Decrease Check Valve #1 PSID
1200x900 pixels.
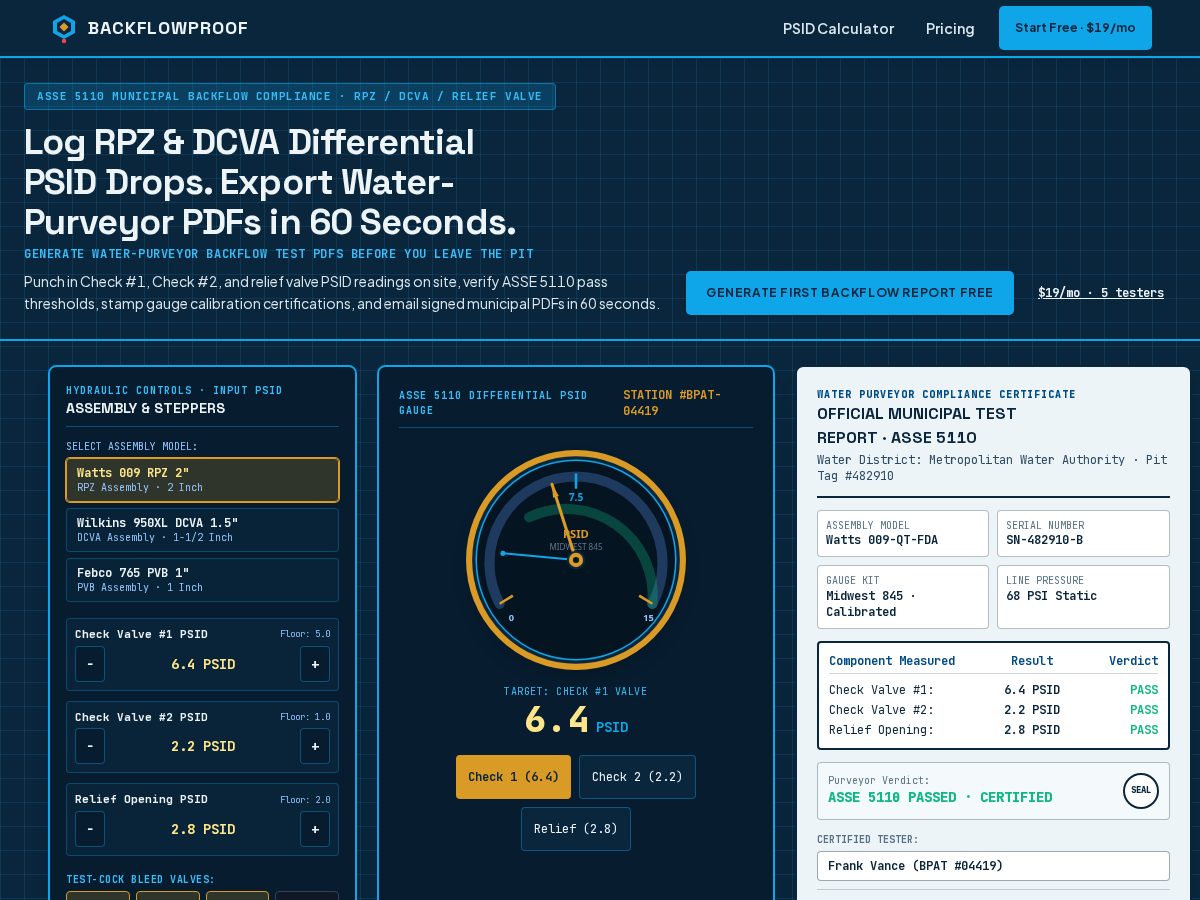[90, 664]
